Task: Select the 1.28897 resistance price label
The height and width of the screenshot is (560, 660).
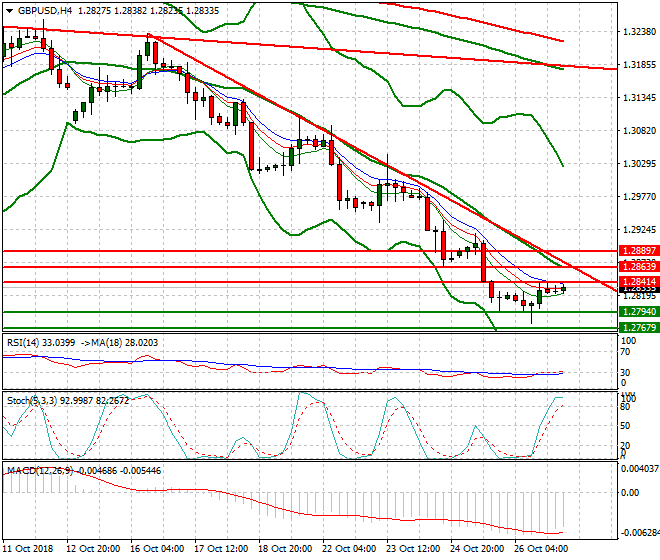Action: [x=639, y=251]
